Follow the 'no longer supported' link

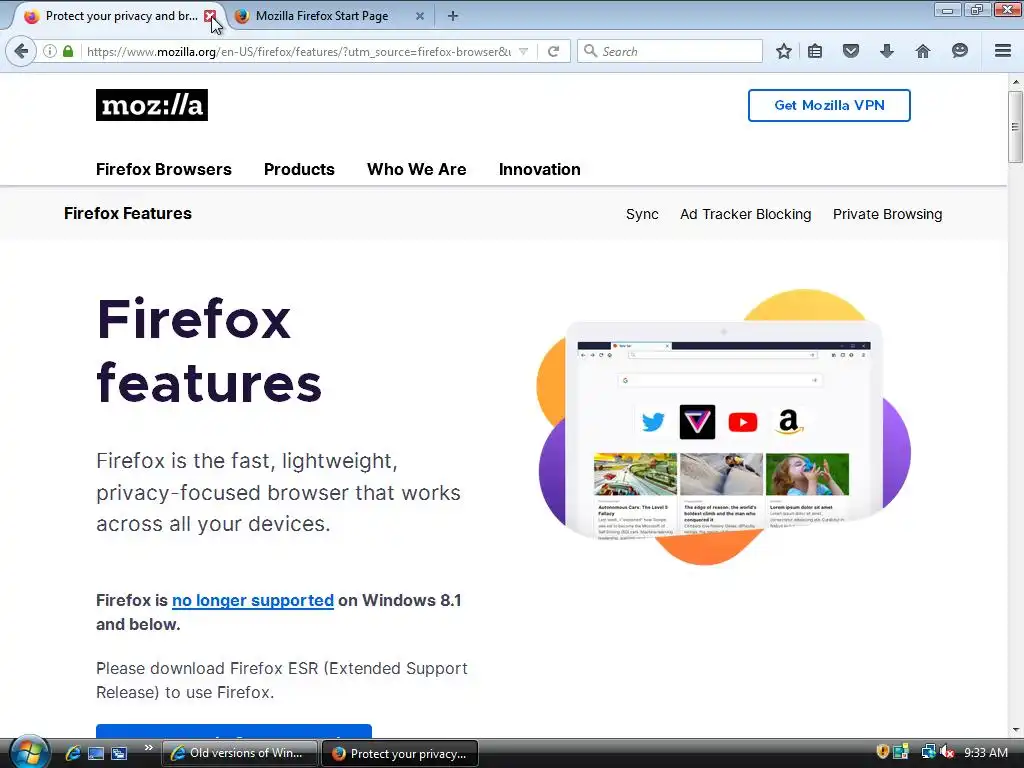pos(253,600)
